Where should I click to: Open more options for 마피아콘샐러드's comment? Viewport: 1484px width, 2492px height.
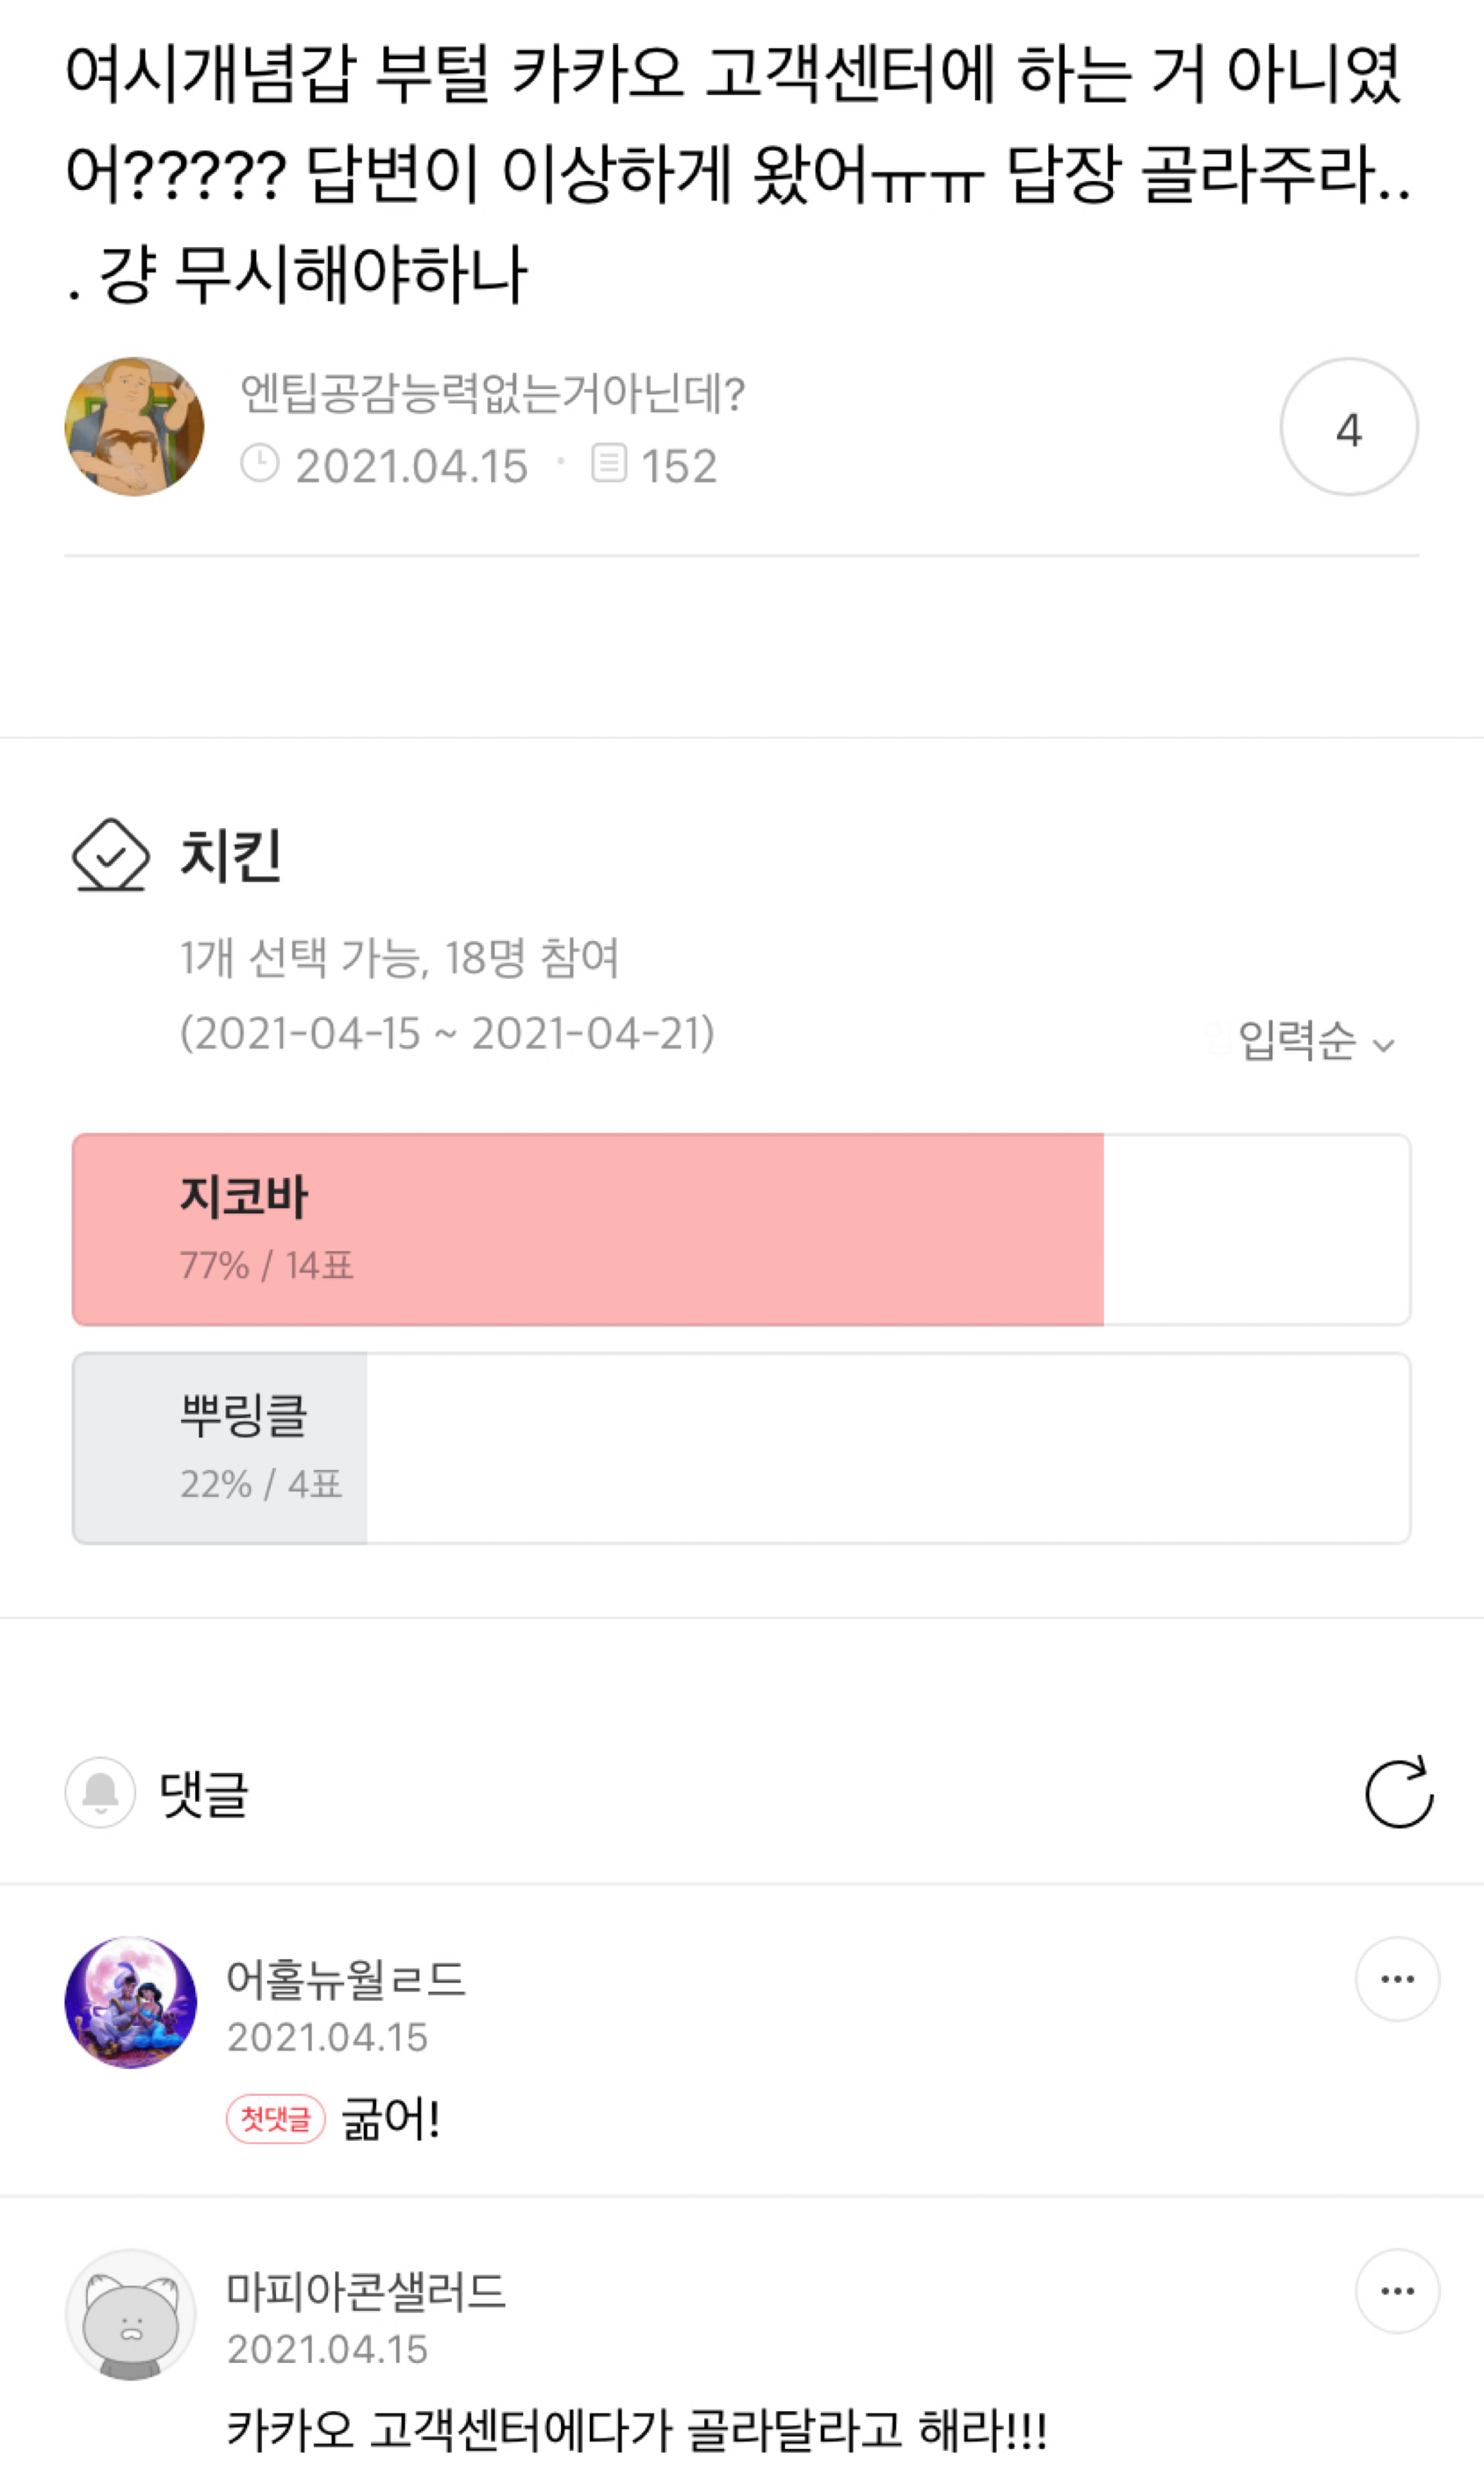coord(1396,2291)
